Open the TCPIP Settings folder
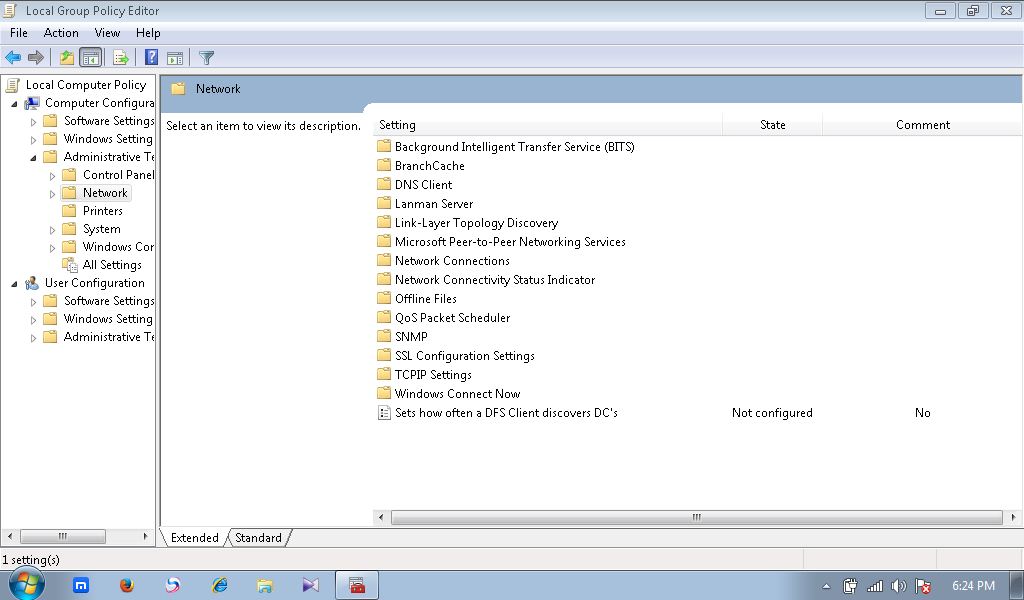 pos(433,374)
